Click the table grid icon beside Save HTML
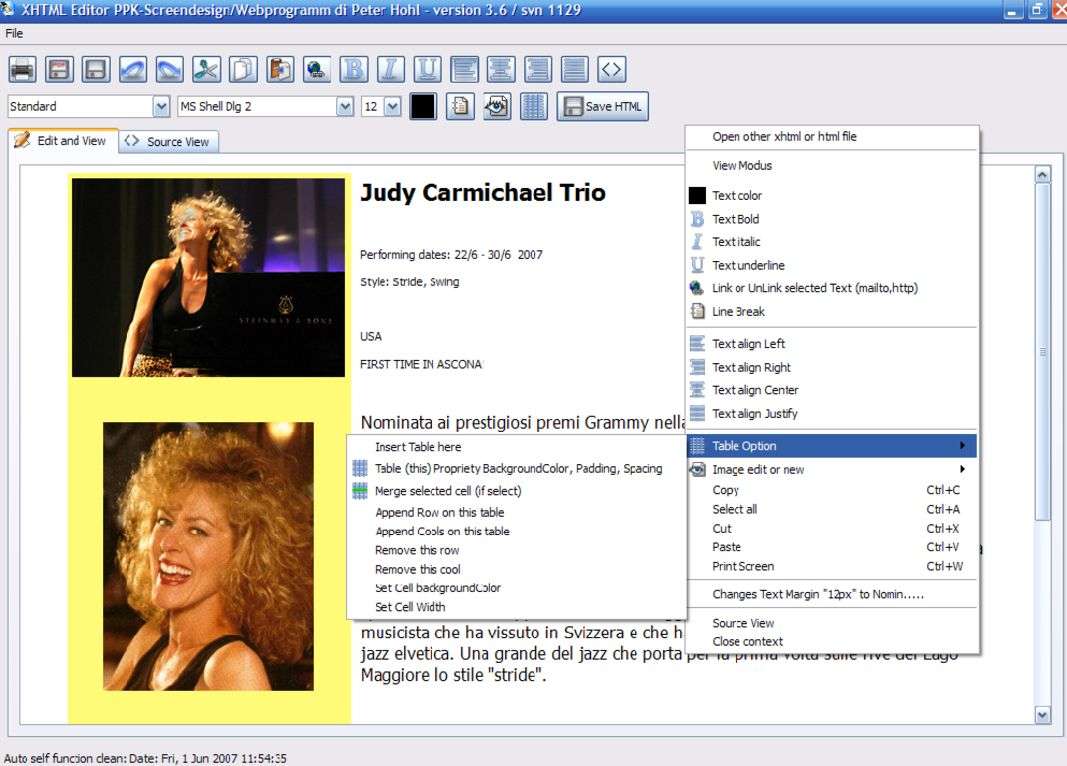Viewport: 1067px width, 766px height. click(534, 106)
